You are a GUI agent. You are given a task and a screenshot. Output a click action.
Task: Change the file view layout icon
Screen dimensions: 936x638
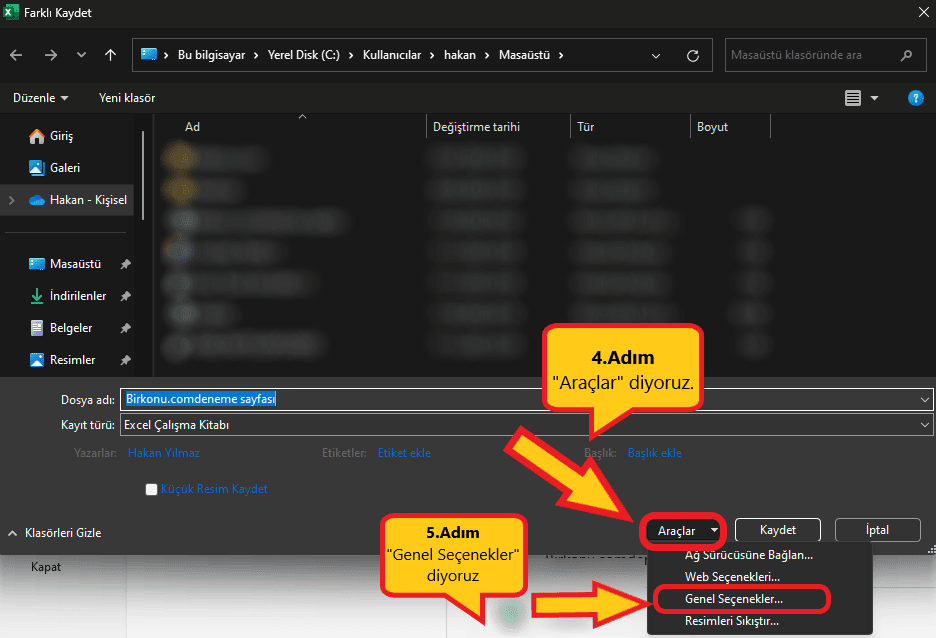click(853, 98)
